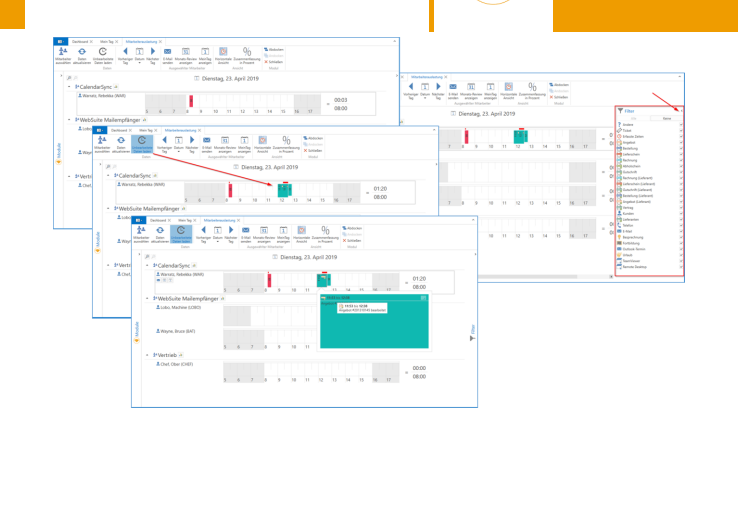738x510 pixels.
Task: Collapse the Vertrieb group in front window
Action: [148, 355]
